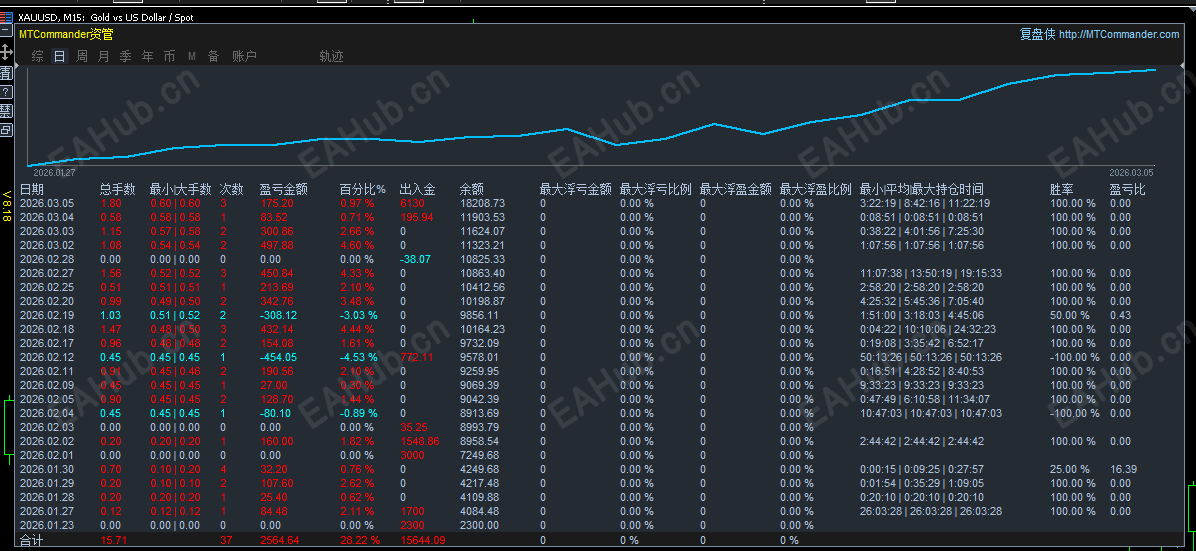Click the profit ratio value 16.39
Screen dimensions: 1196x551
(x=1124, y=469)
